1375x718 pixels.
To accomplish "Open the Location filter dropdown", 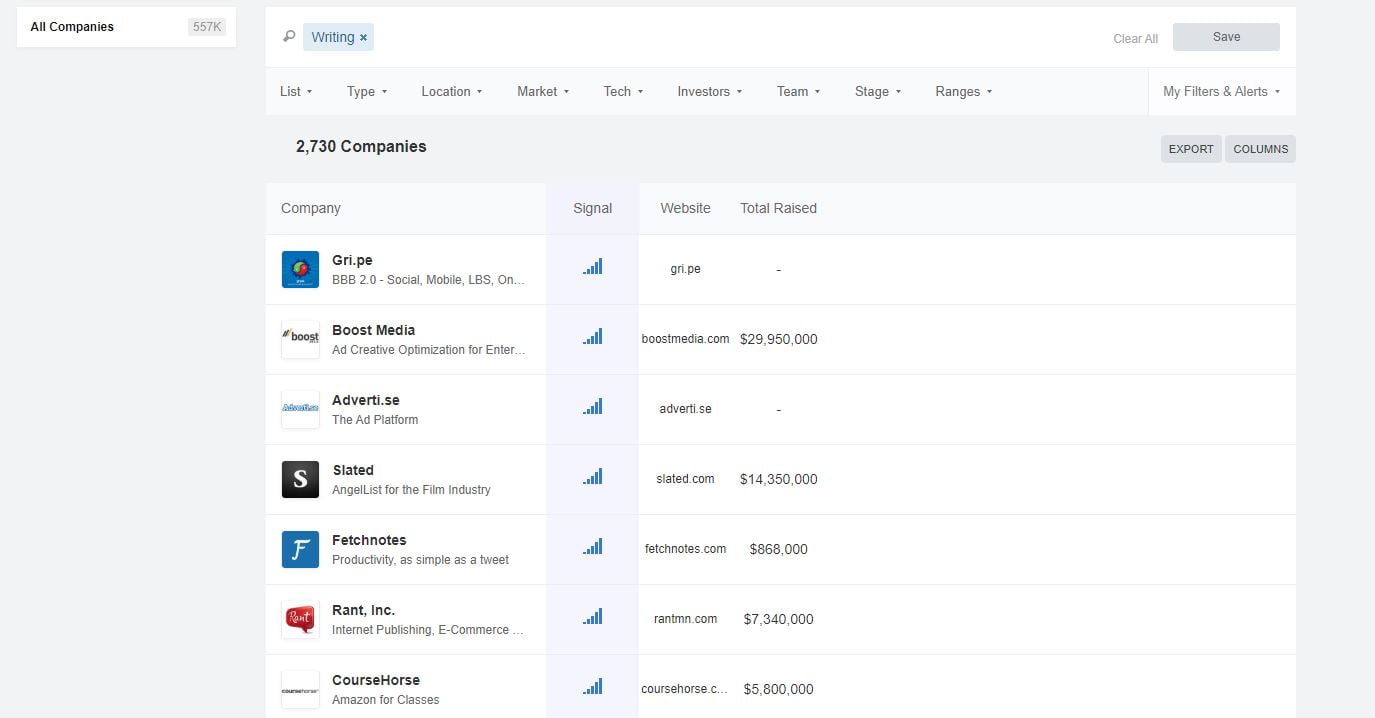I will click(x=452, y=91).
